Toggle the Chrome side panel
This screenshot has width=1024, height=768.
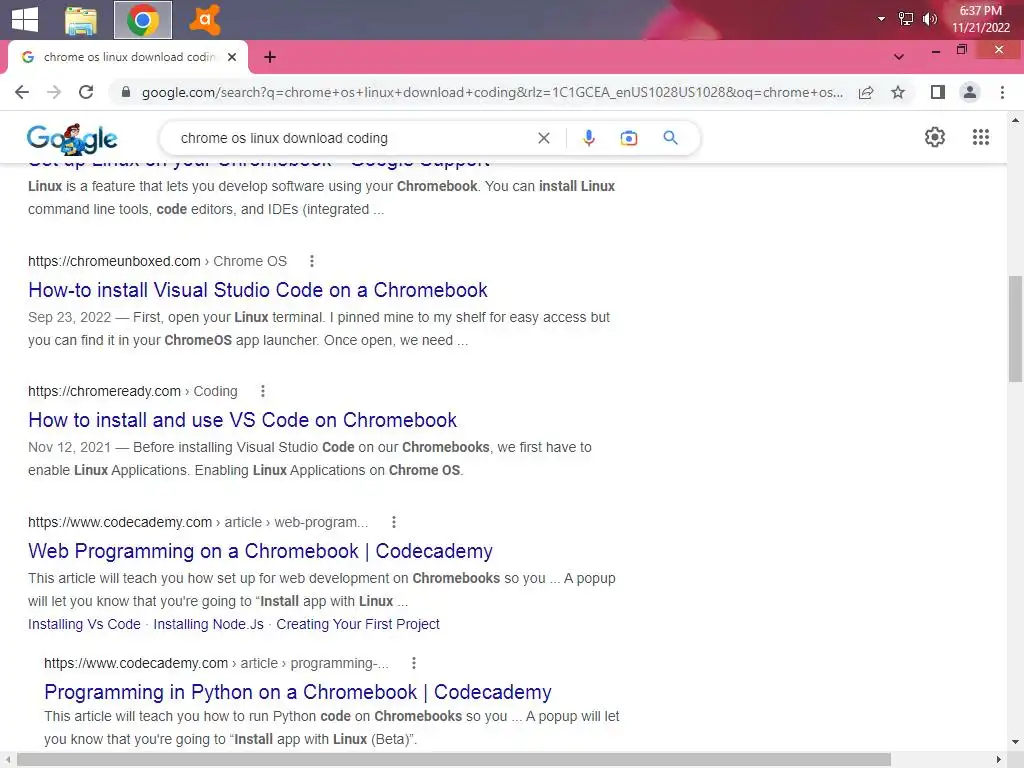click(x=938, y=92)
